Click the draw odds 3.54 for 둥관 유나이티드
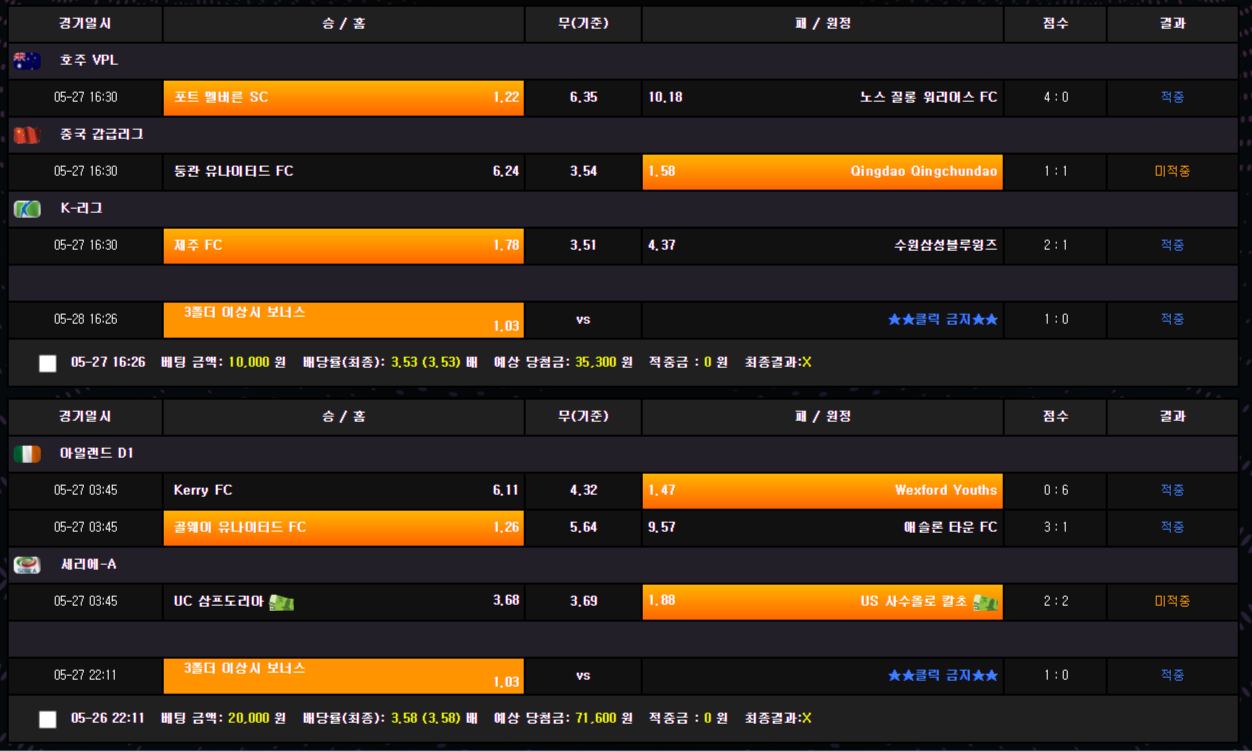The width and height of the screenshot is (1252, 752). pos(583,172)
